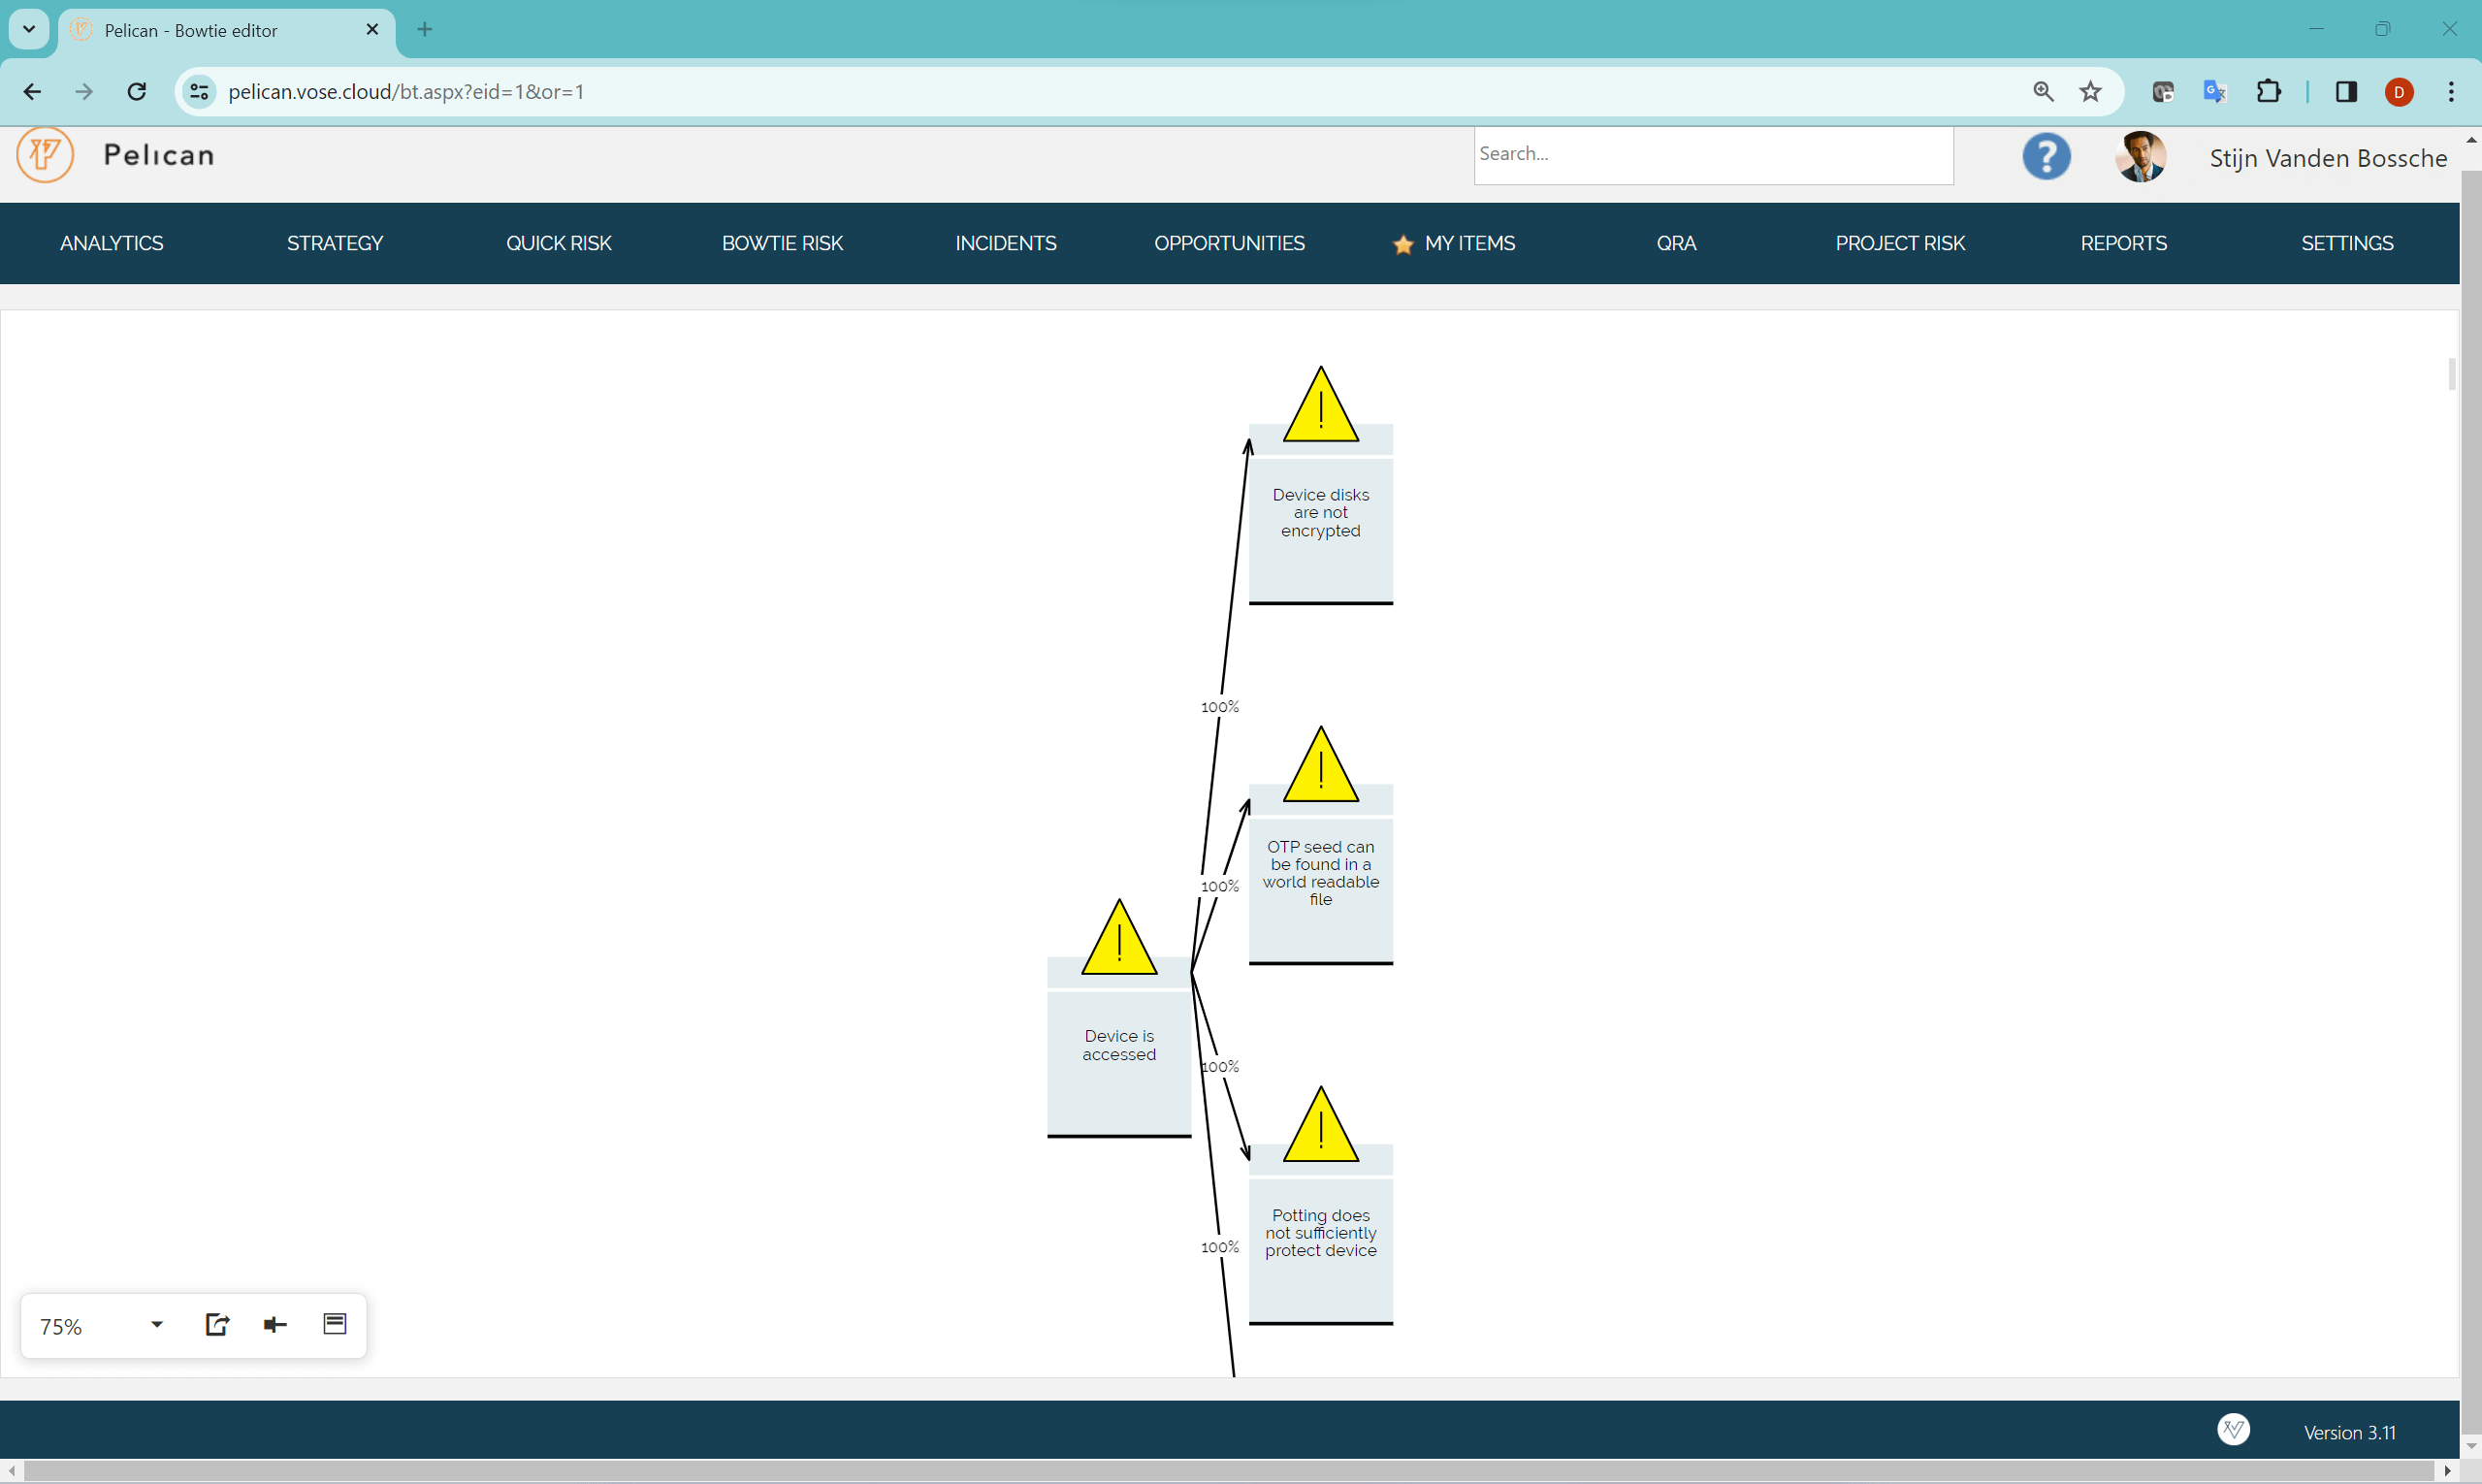Click the user avatar photo
Image resolution: width=2482 pixels, height=1484 pixels.
pyautogui.click(x=2141, y=157)
